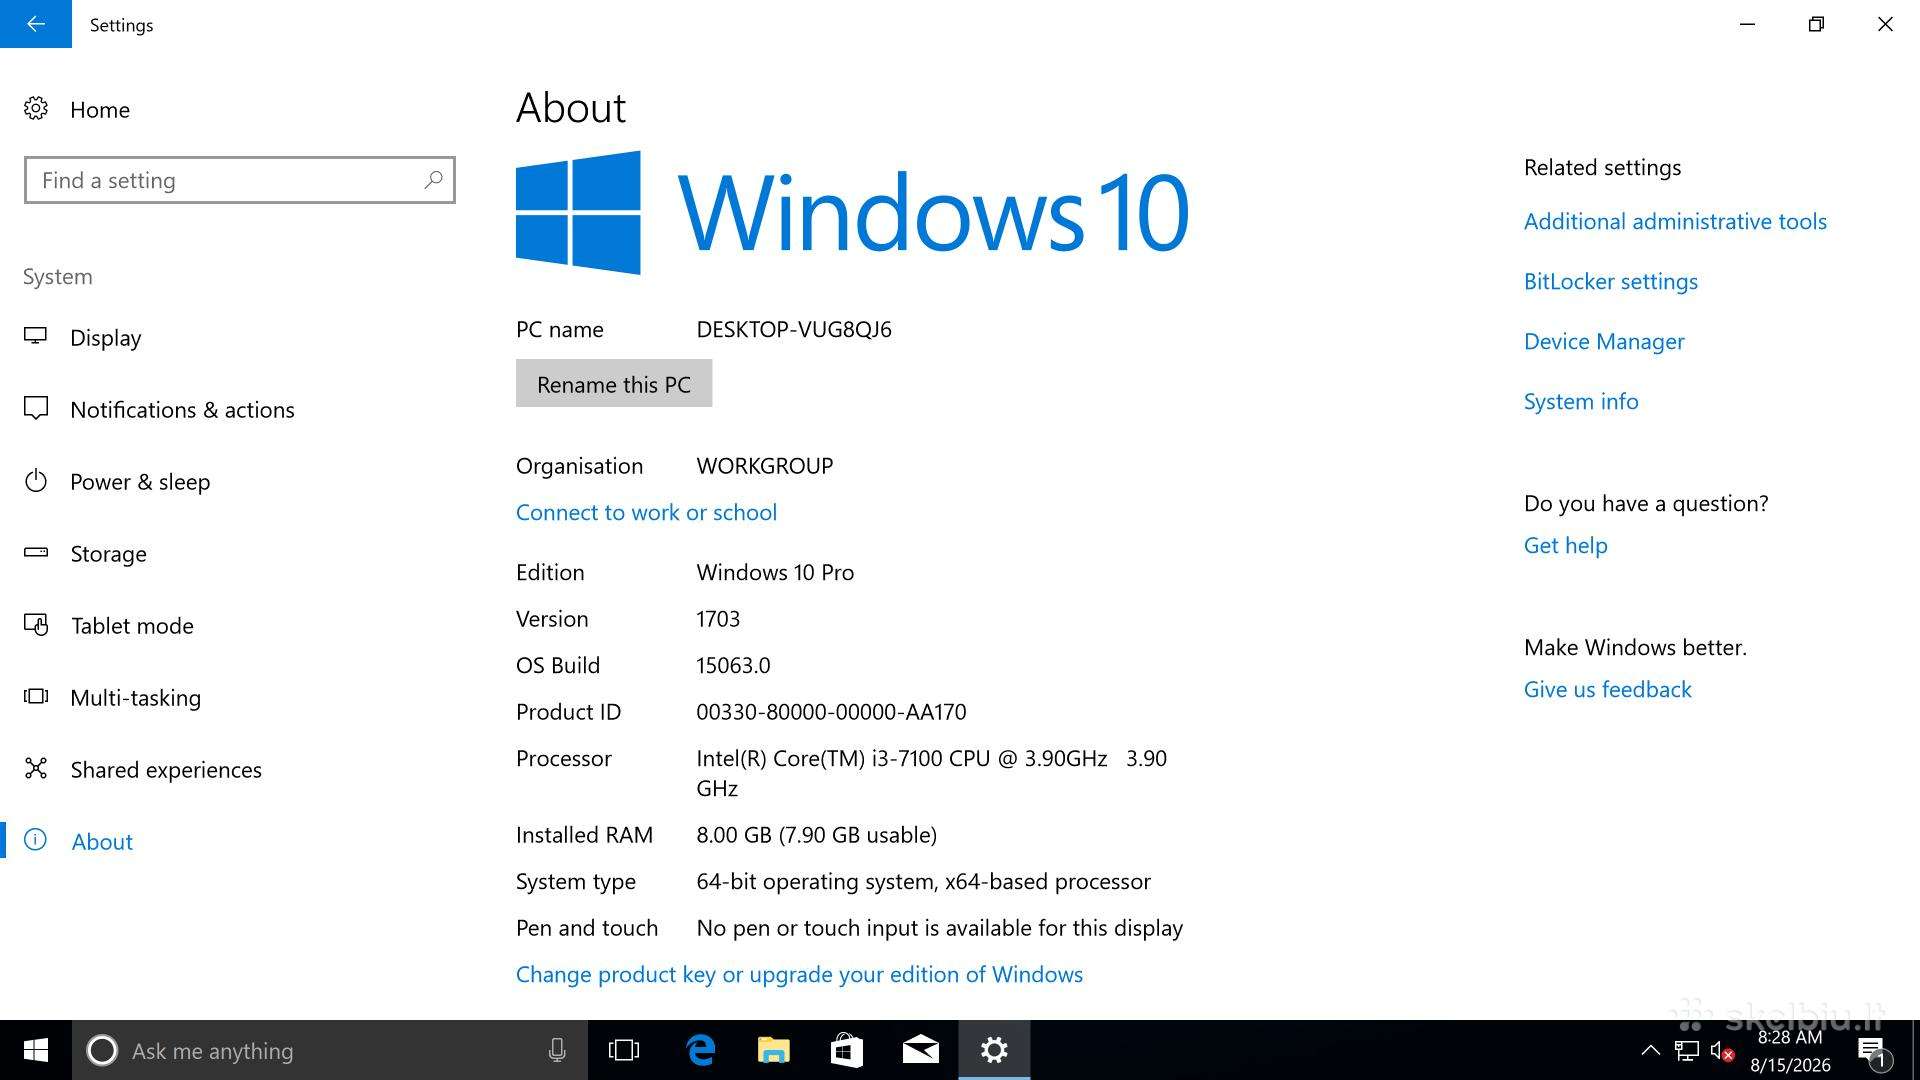
Task: Click the Windows 10 logo
Action: [852, 212]
